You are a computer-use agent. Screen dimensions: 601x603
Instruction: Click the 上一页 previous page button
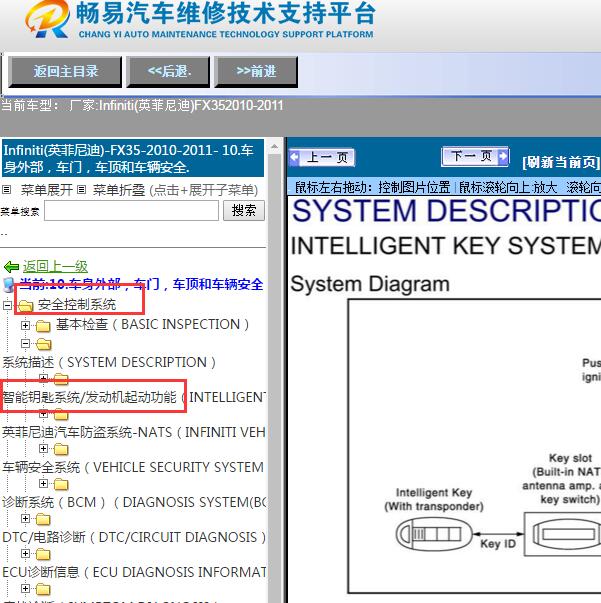[x=321, y=157]
